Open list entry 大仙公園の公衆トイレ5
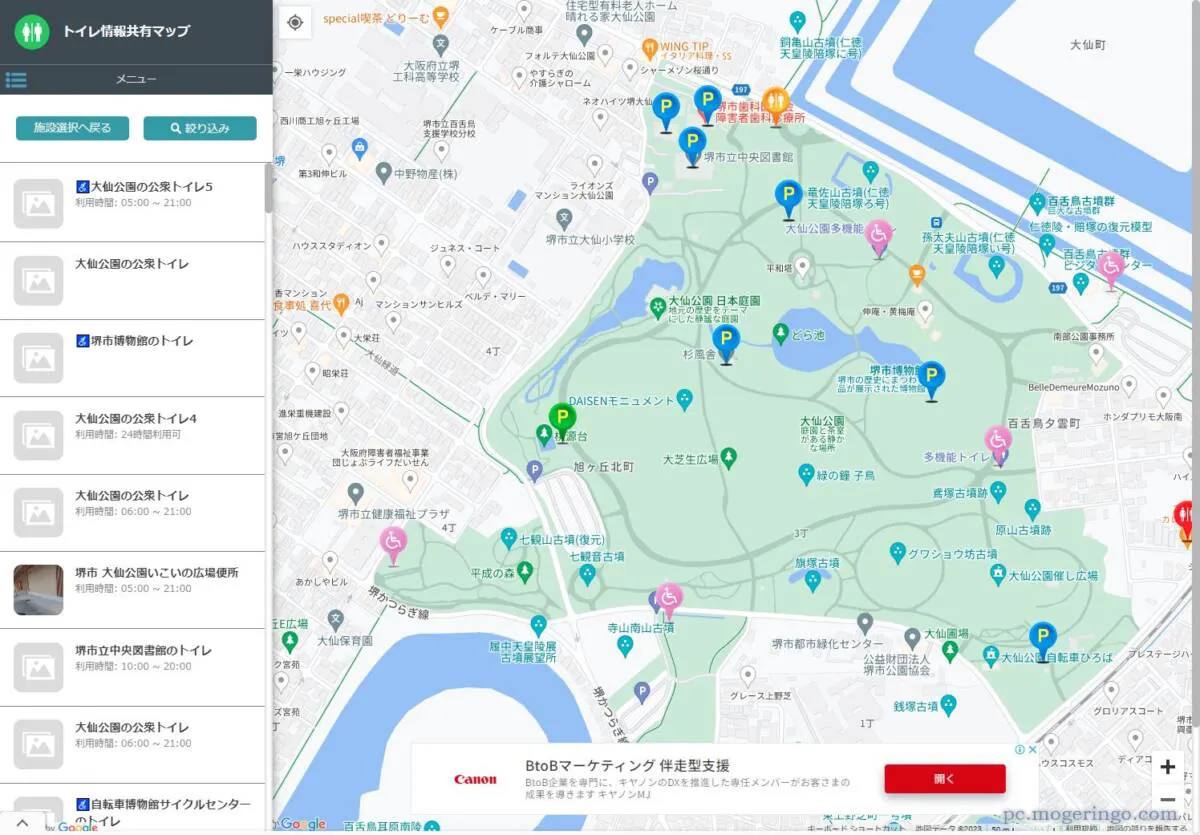The height and width of the screenshot is (835, 1200). [x=132, y=203]
